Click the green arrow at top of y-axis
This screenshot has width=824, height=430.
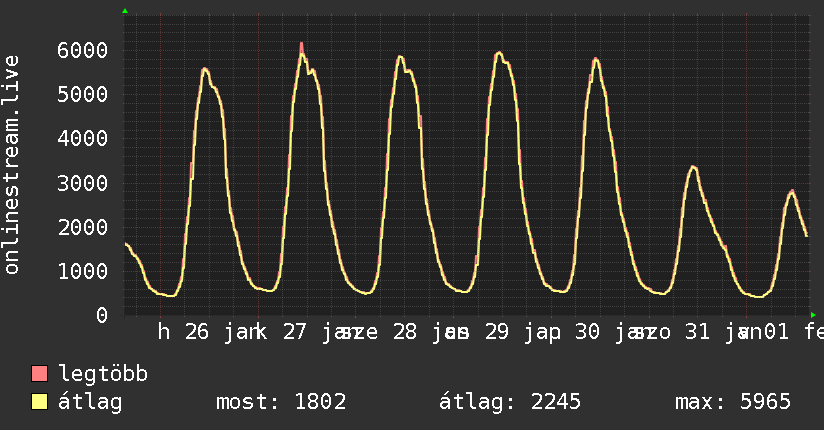click(125, 11)
